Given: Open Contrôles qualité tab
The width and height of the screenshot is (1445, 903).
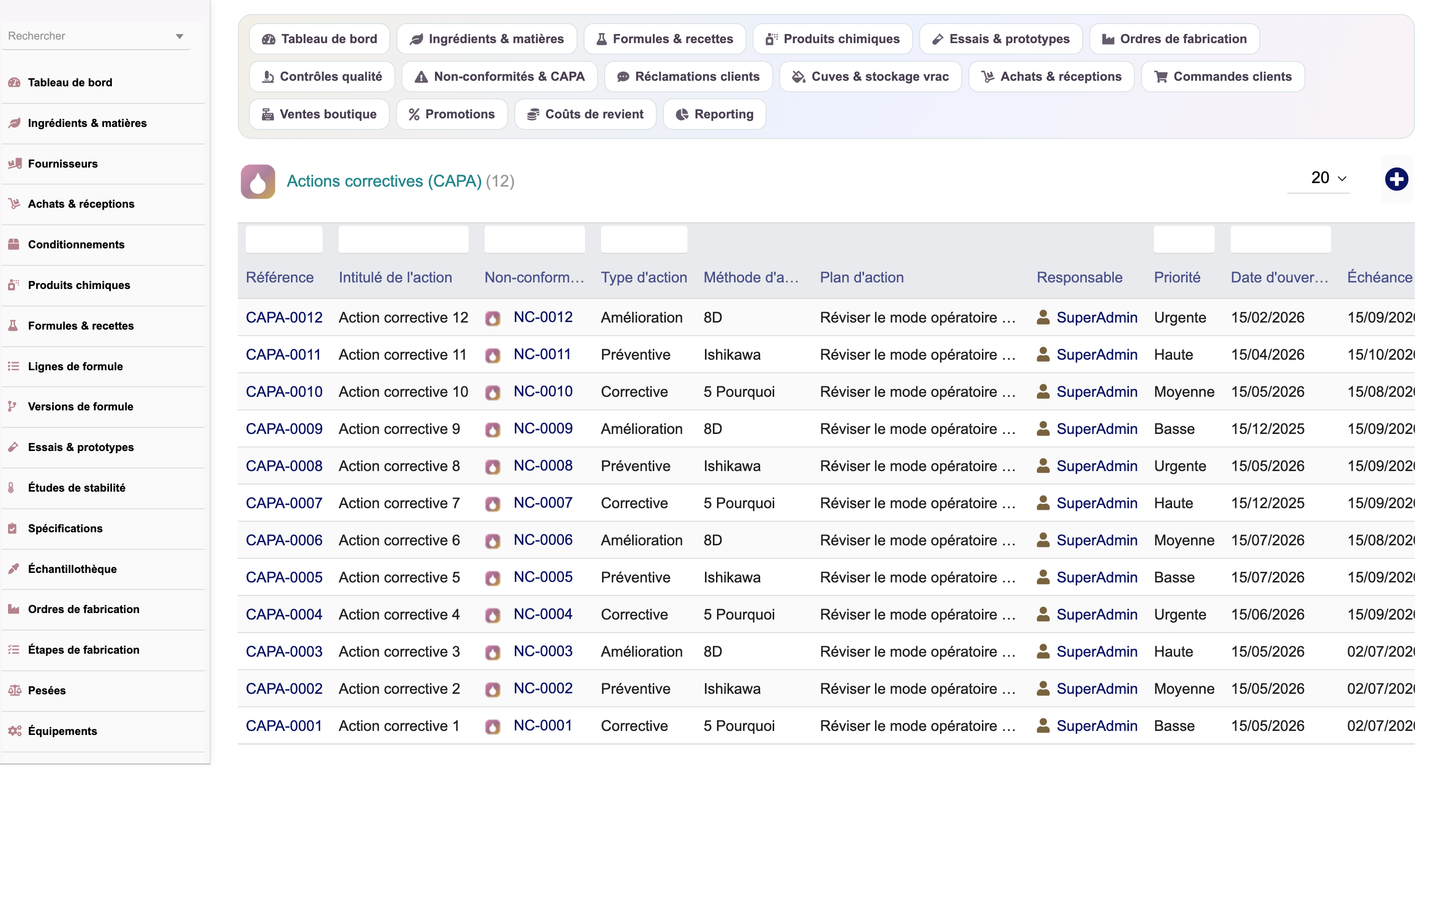Looking at the screenshot, I should 322,77.
